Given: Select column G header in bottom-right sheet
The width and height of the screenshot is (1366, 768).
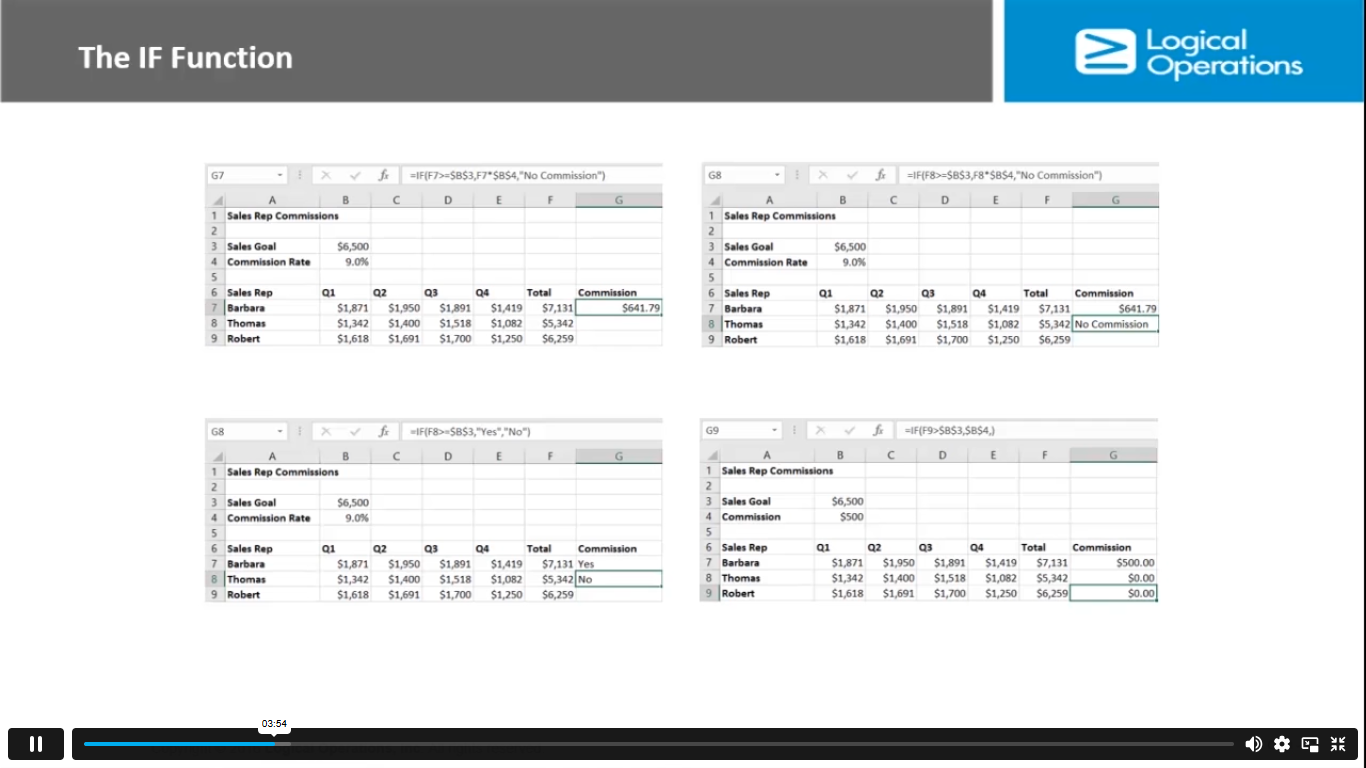Looking at the screenshot, I should pos(1113,455).
